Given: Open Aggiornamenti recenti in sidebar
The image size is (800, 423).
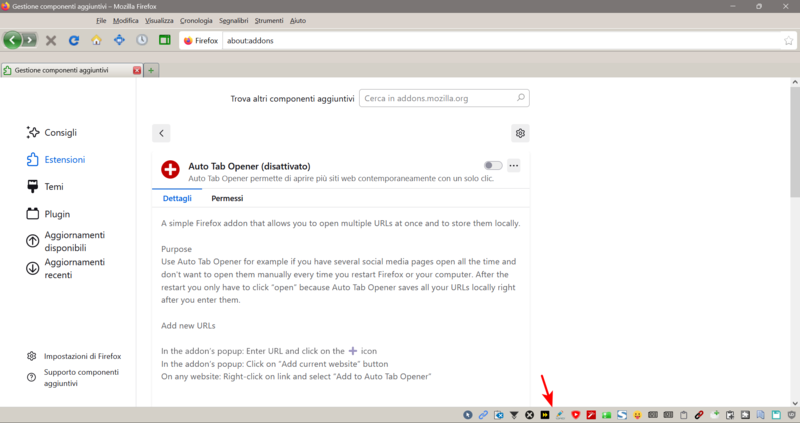Looking at the screenshot, I should (x=65, y=268).
